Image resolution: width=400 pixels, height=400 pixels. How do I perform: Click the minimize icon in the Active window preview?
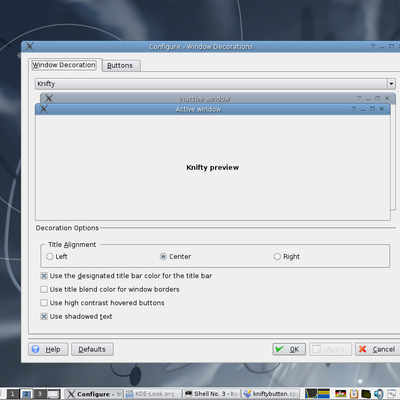coord(363,109)
